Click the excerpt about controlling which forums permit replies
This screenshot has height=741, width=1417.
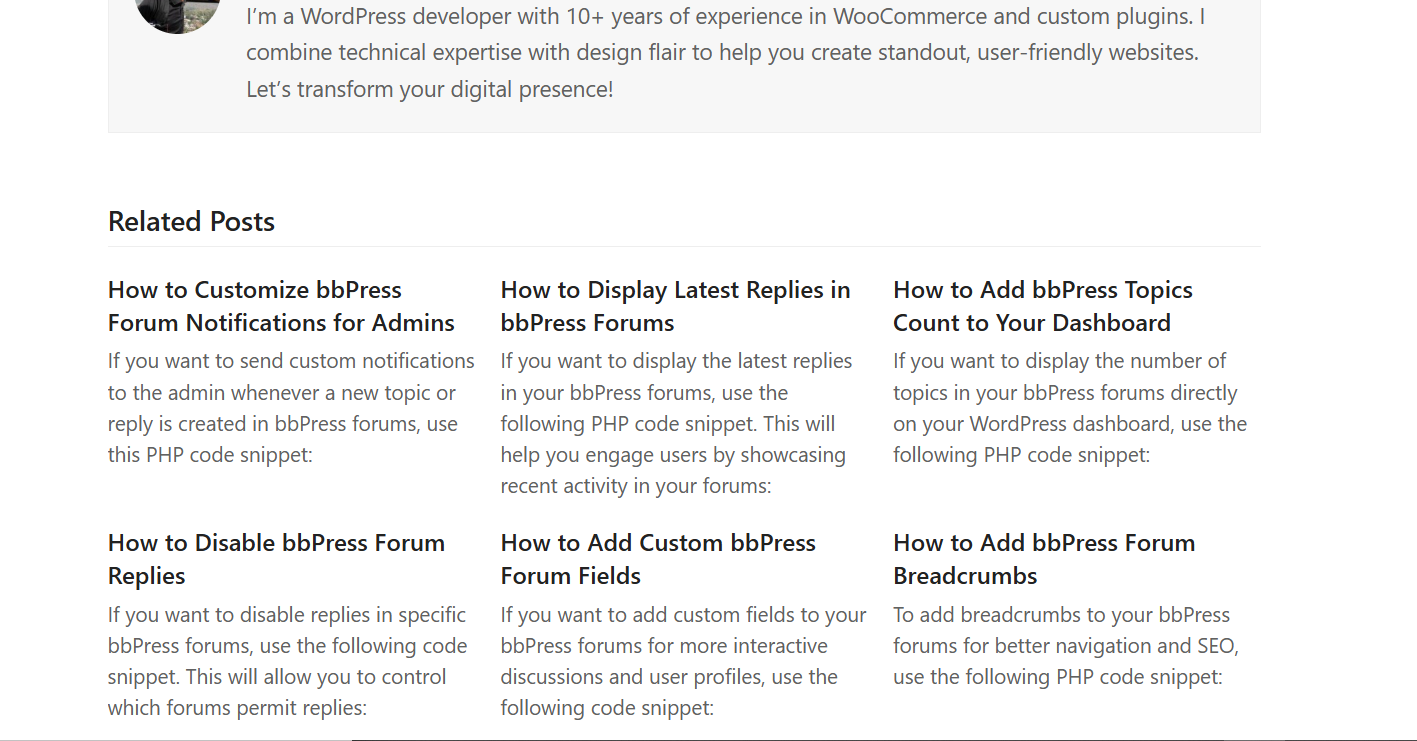(286, 660)
